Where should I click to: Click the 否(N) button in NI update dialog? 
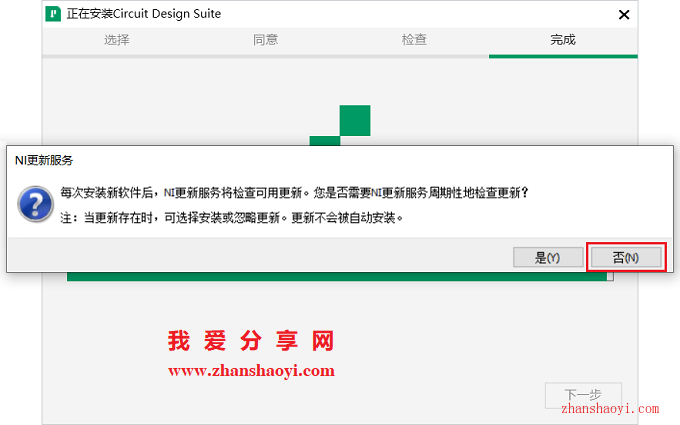626,257
